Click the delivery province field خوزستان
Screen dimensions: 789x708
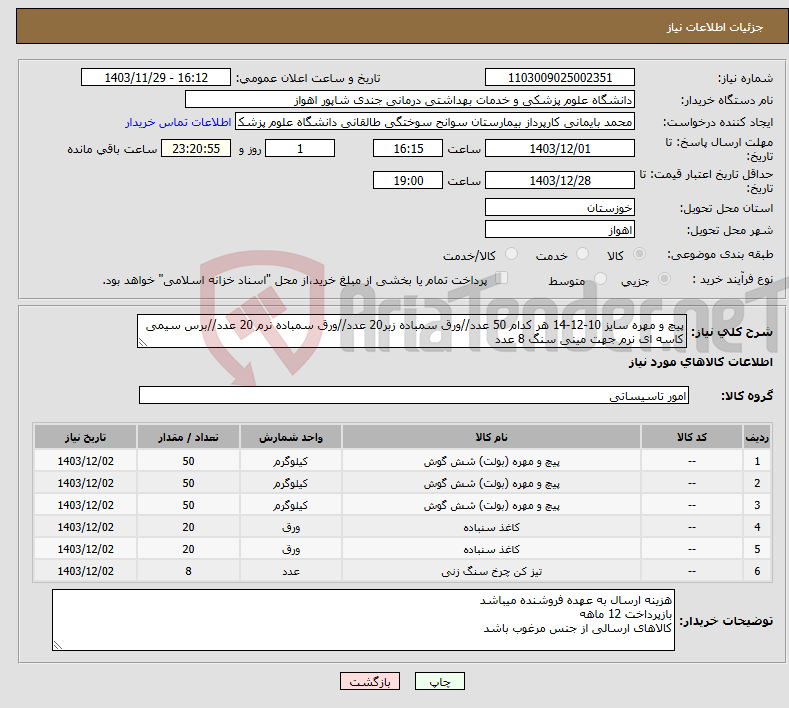click(560, 207)
